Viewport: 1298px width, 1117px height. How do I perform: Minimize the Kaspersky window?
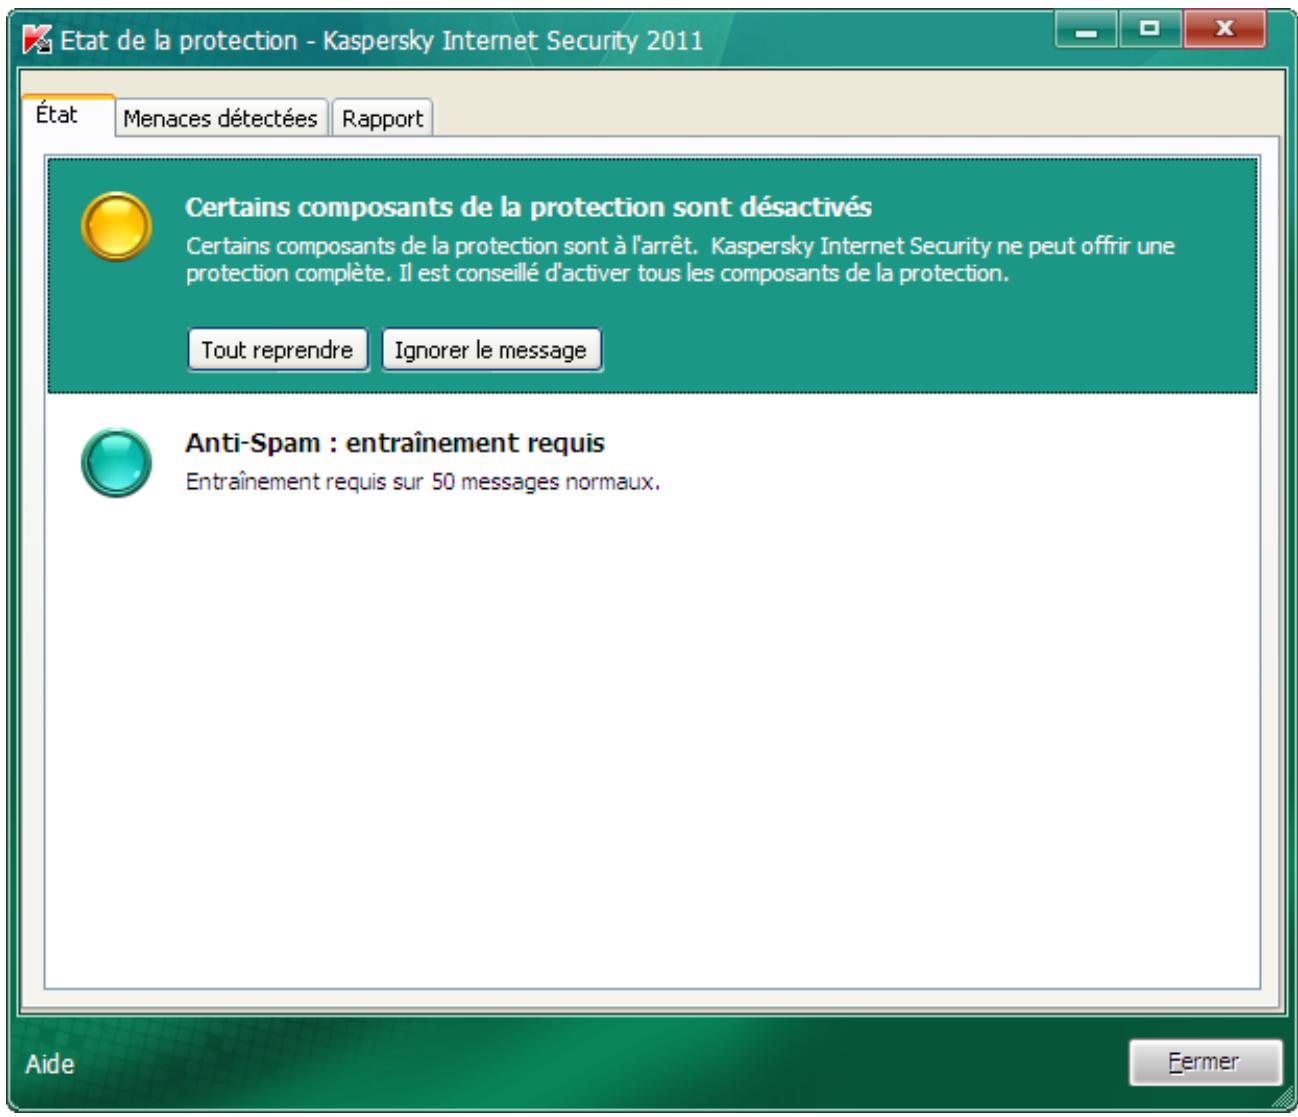click(x=1086, y=31)
